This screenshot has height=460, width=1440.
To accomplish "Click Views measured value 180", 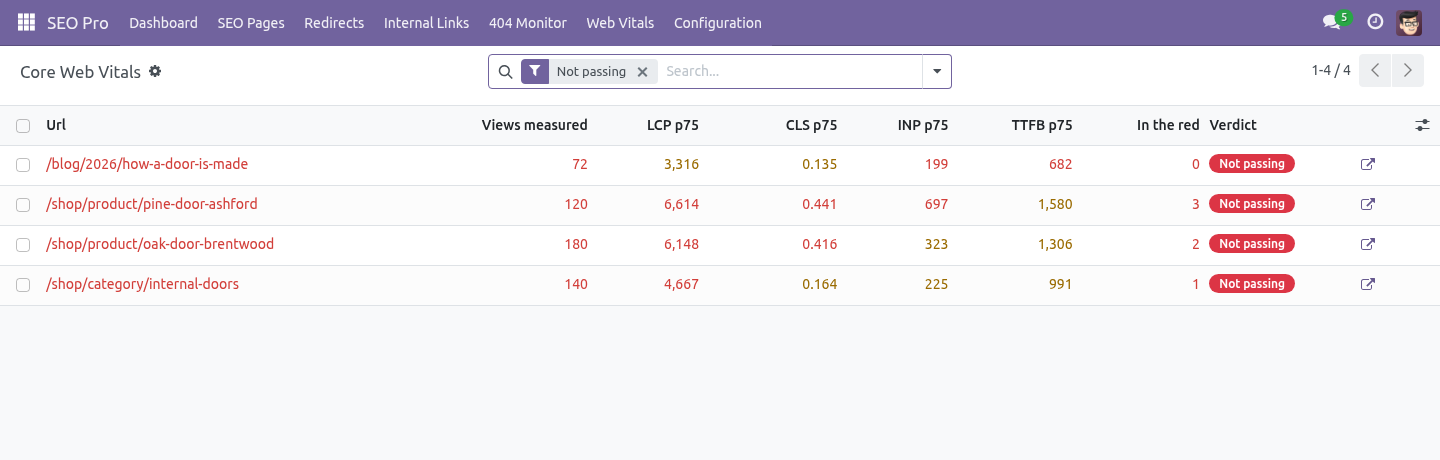I will (x=576, y=244).
